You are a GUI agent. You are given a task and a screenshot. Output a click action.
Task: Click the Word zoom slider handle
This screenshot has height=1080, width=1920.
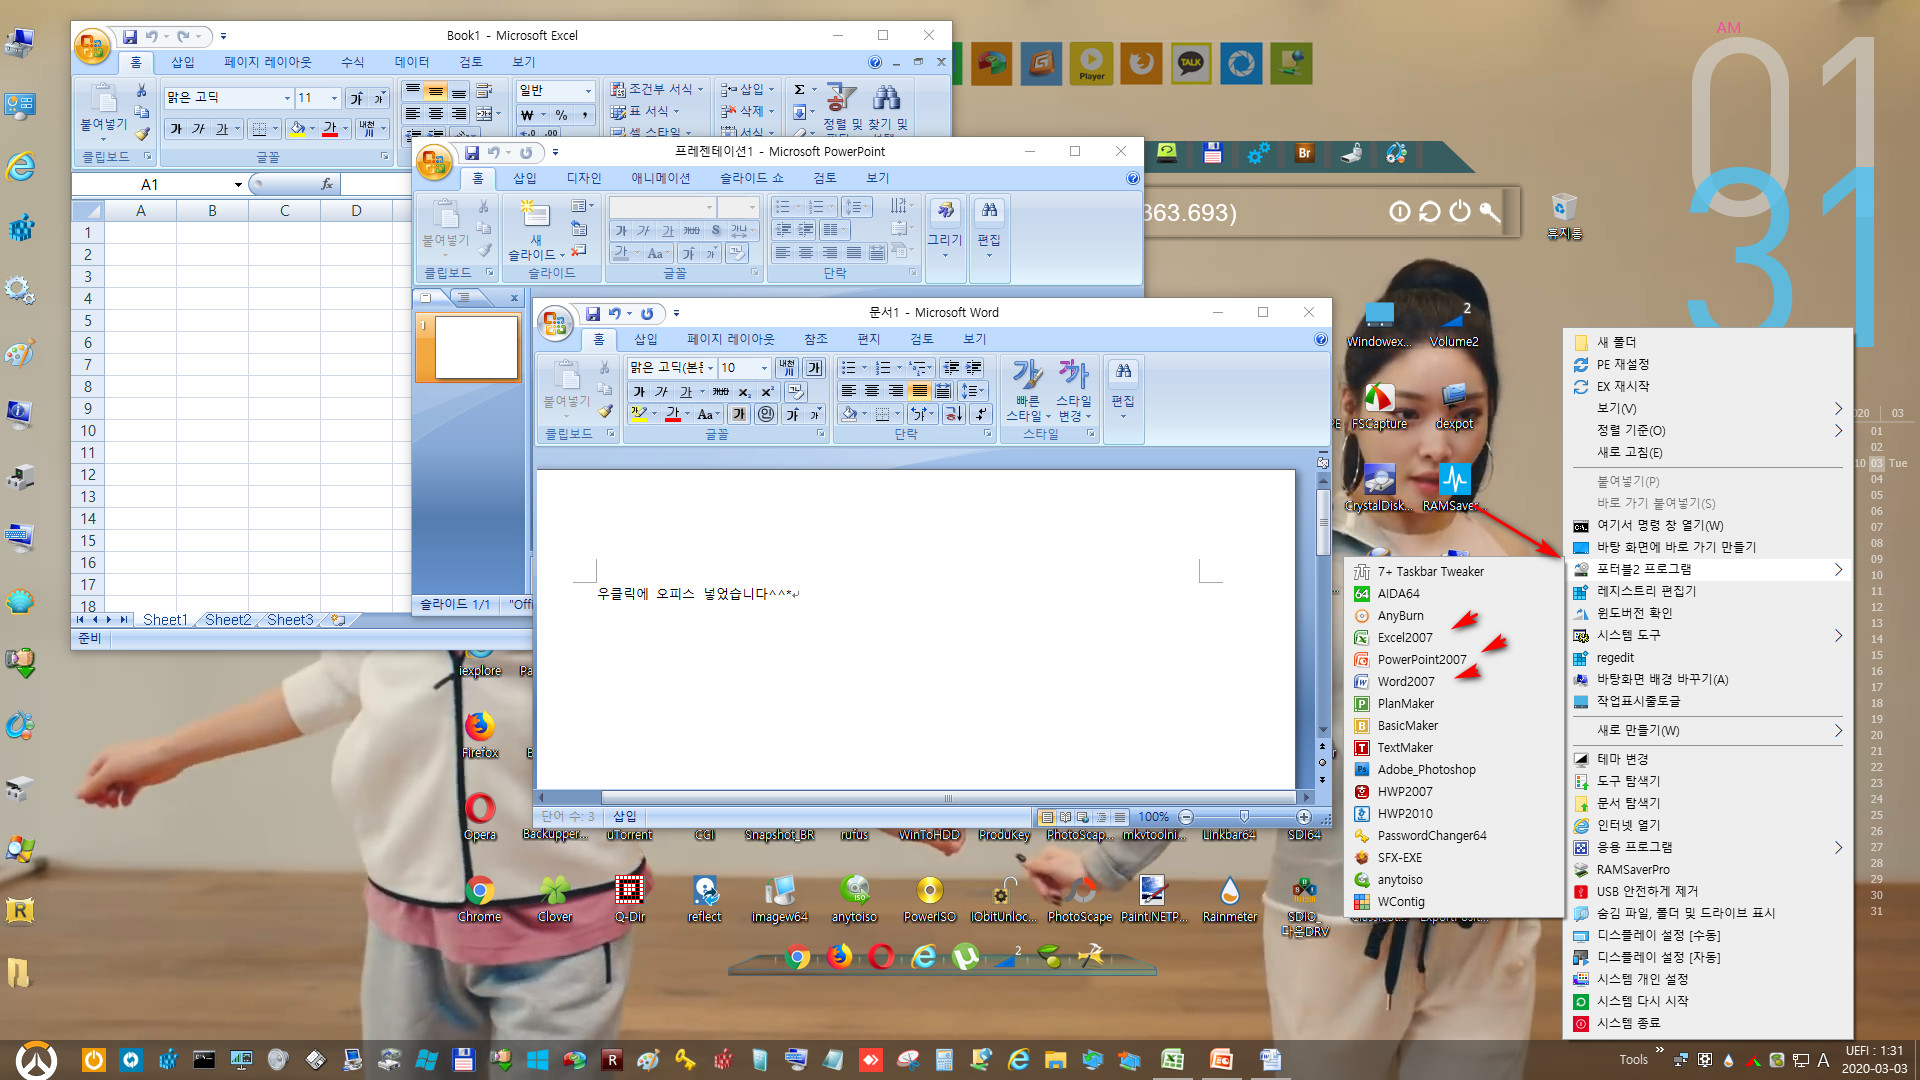click(x=1244, y=817)
